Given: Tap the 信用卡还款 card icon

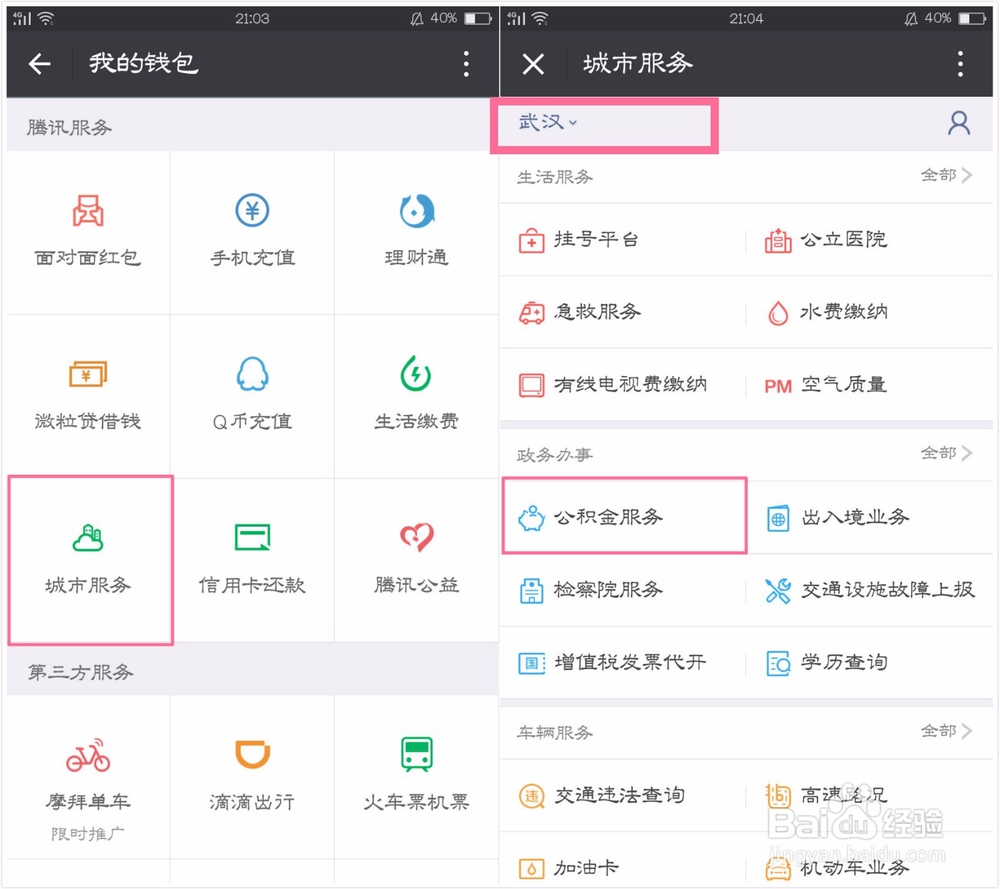Looking at the screenshot, I should click(253, 537).
